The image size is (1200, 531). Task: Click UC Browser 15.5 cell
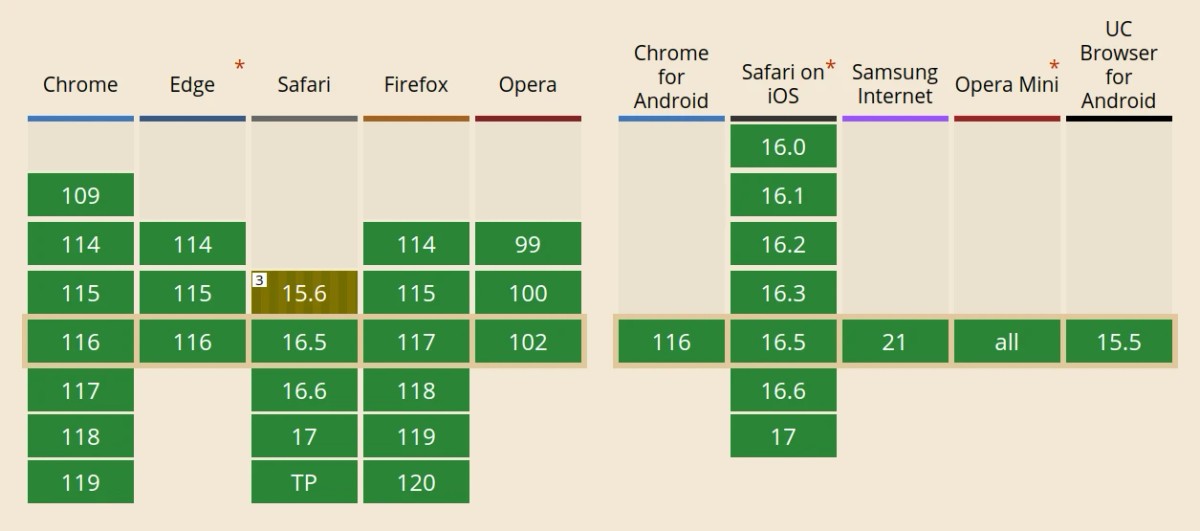1119,342
